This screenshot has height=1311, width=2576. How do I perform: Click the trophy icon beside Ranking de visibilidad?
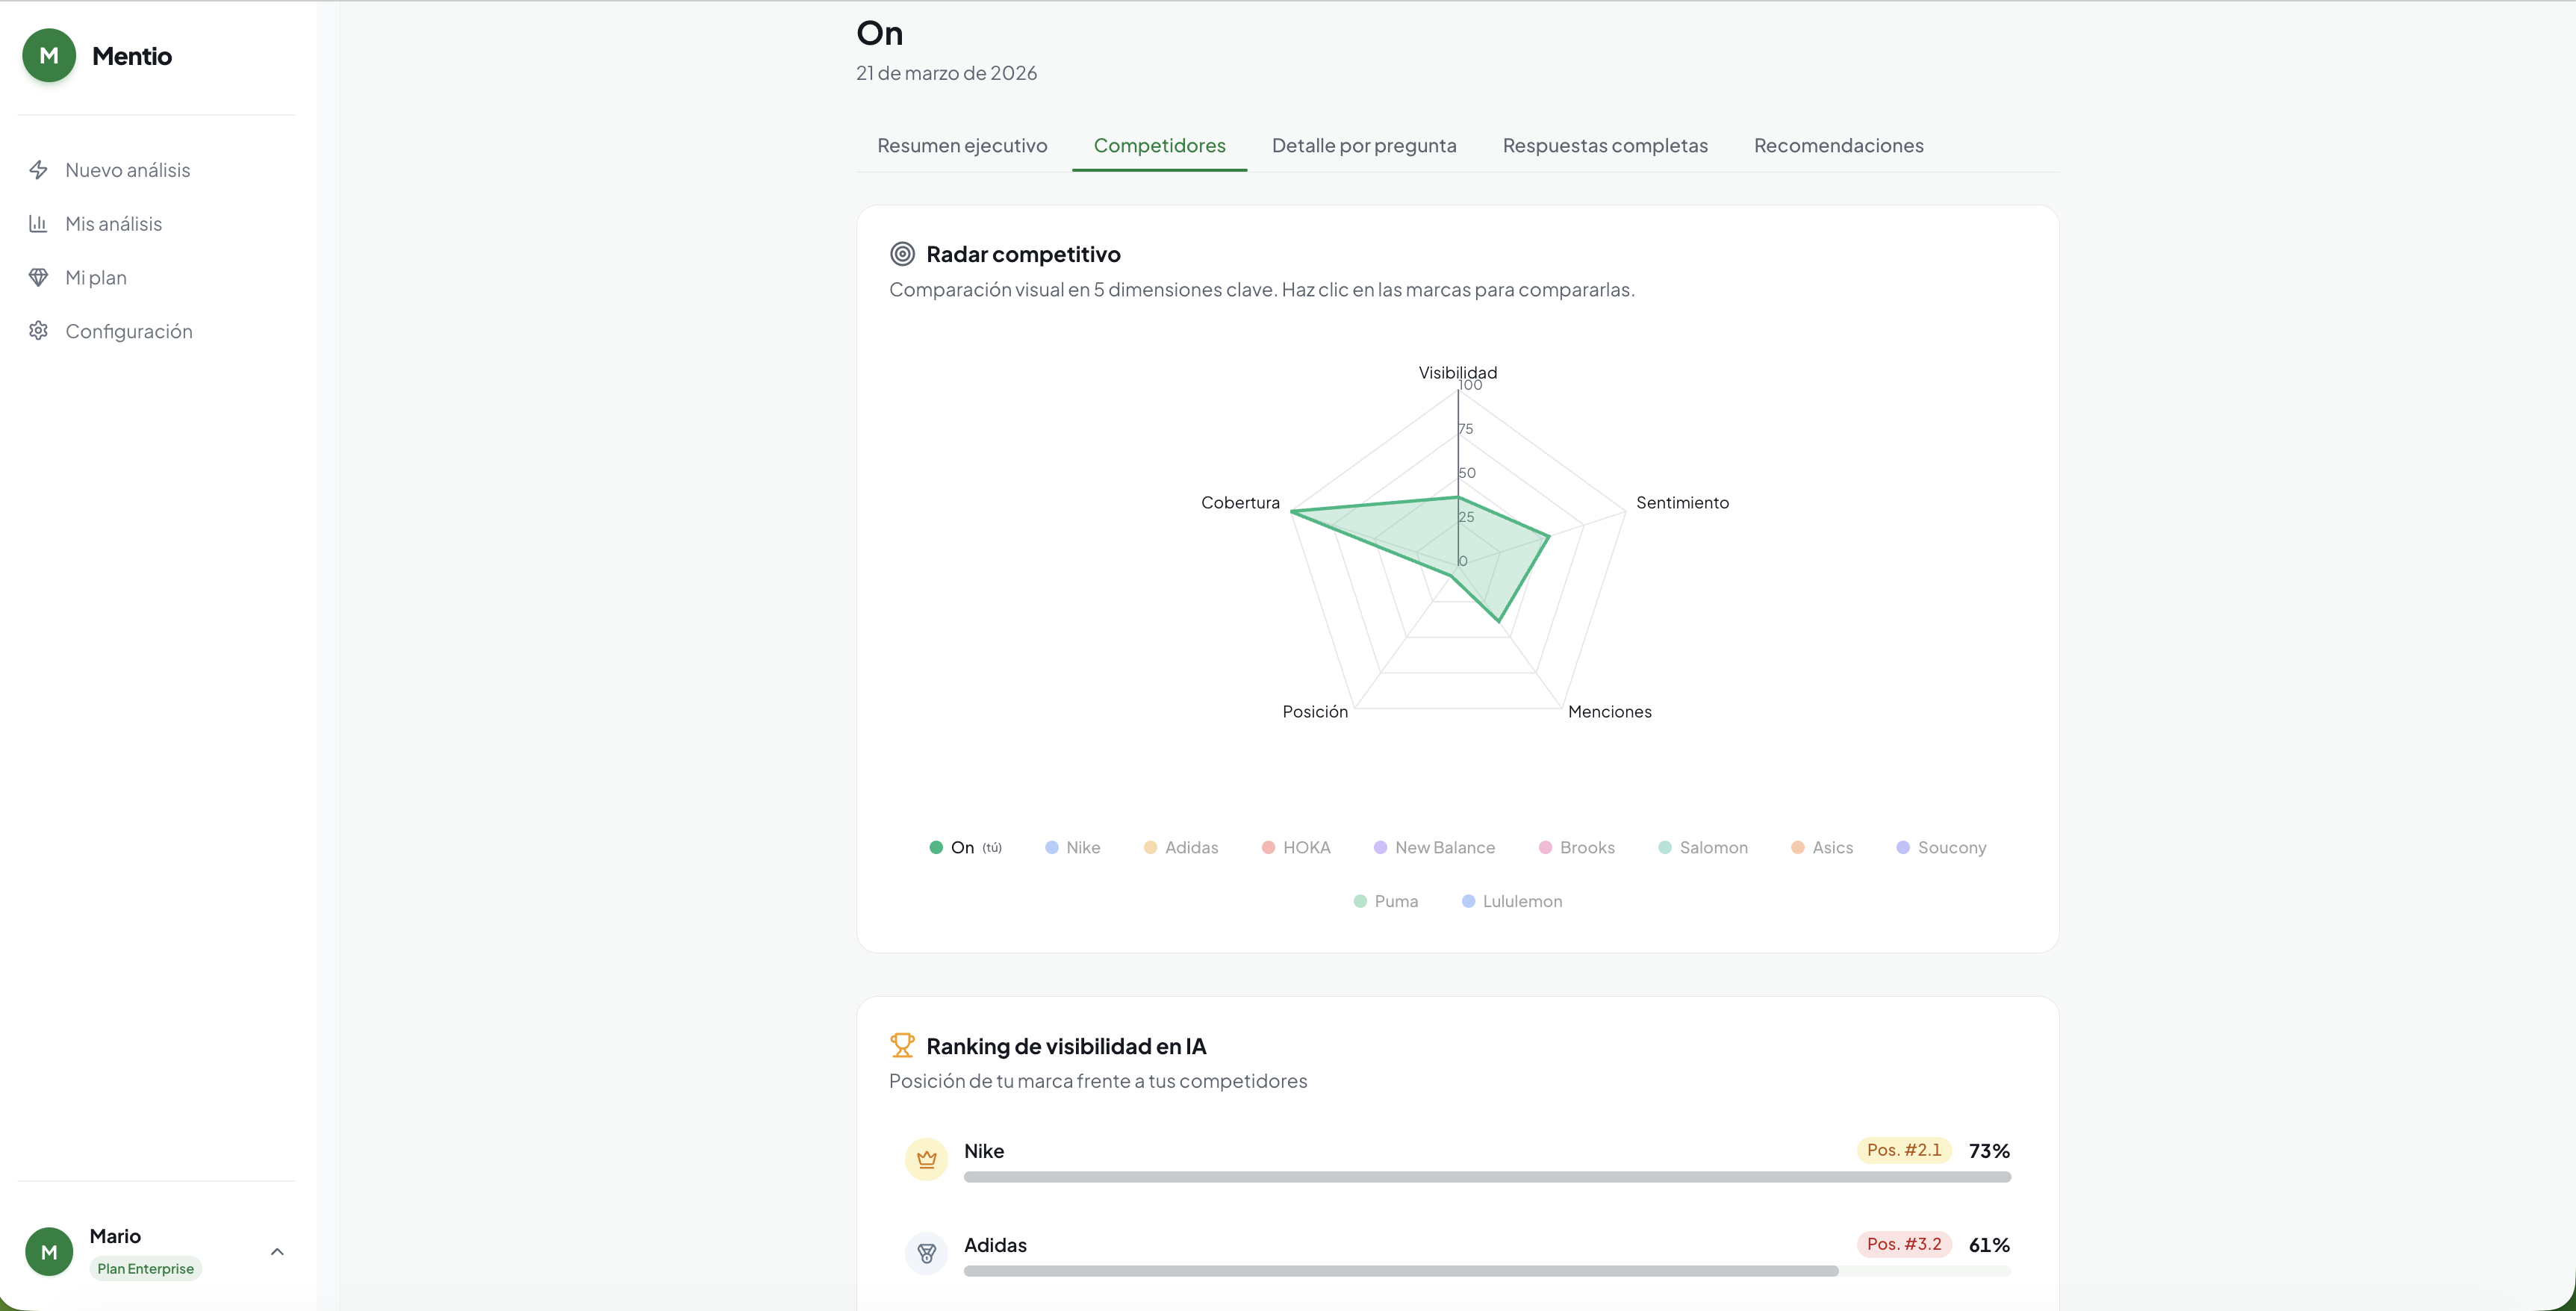902,1046
